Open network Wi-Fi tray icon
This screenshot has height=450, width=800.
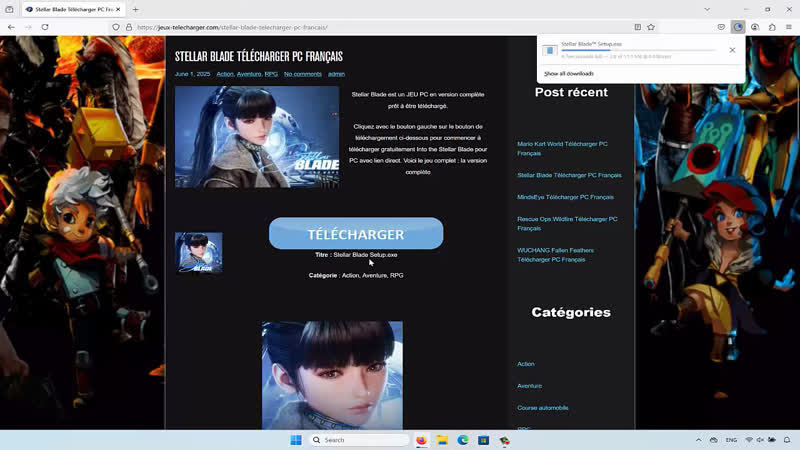(749, 440)
